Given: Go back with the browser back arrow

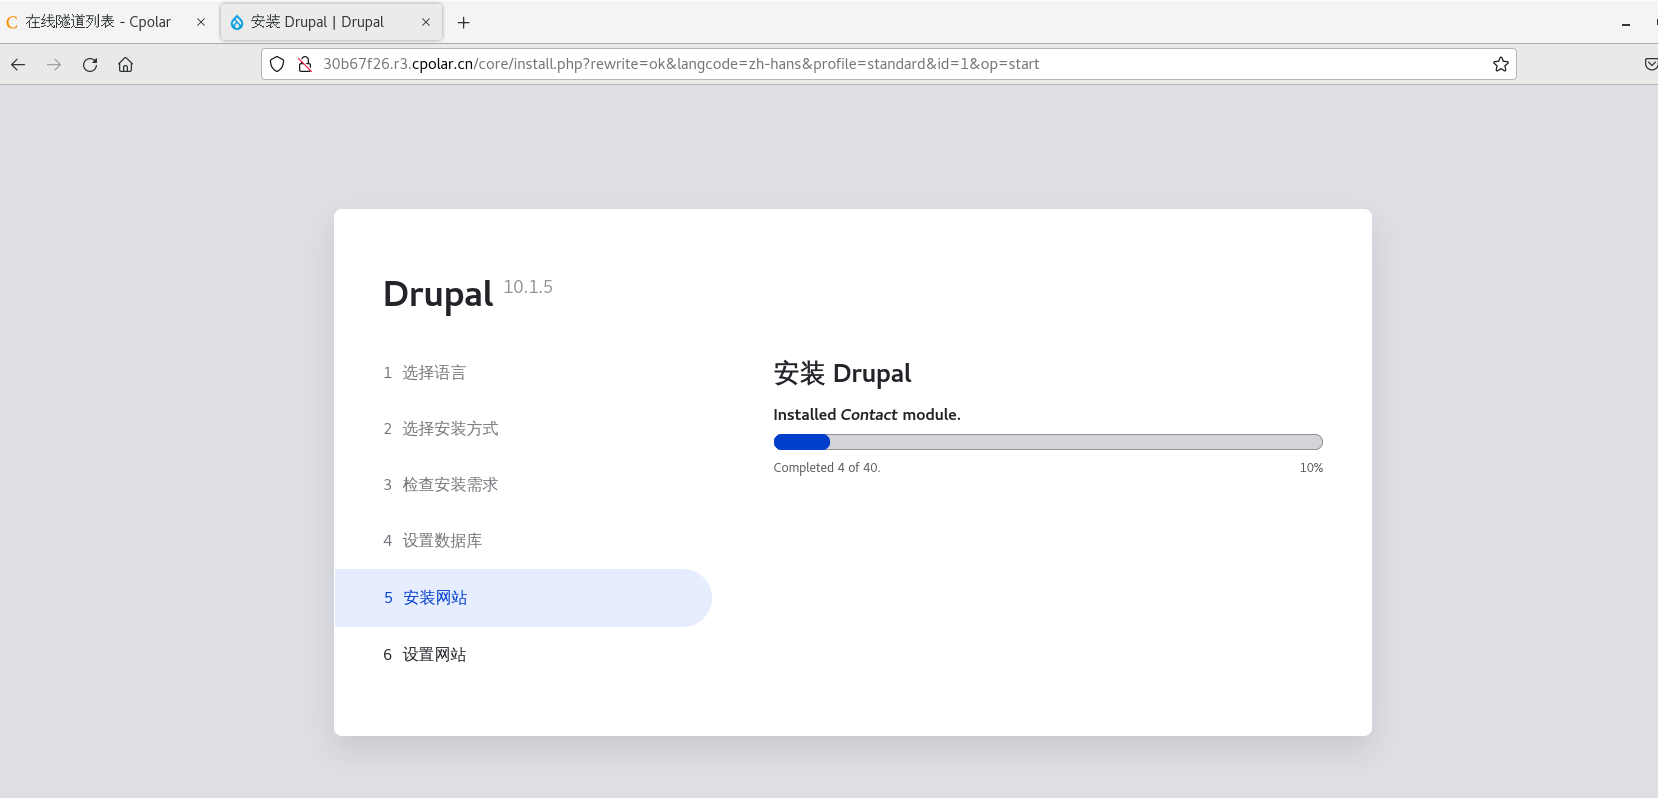Looking at the screenshot, I should click(x=18, y=64).
